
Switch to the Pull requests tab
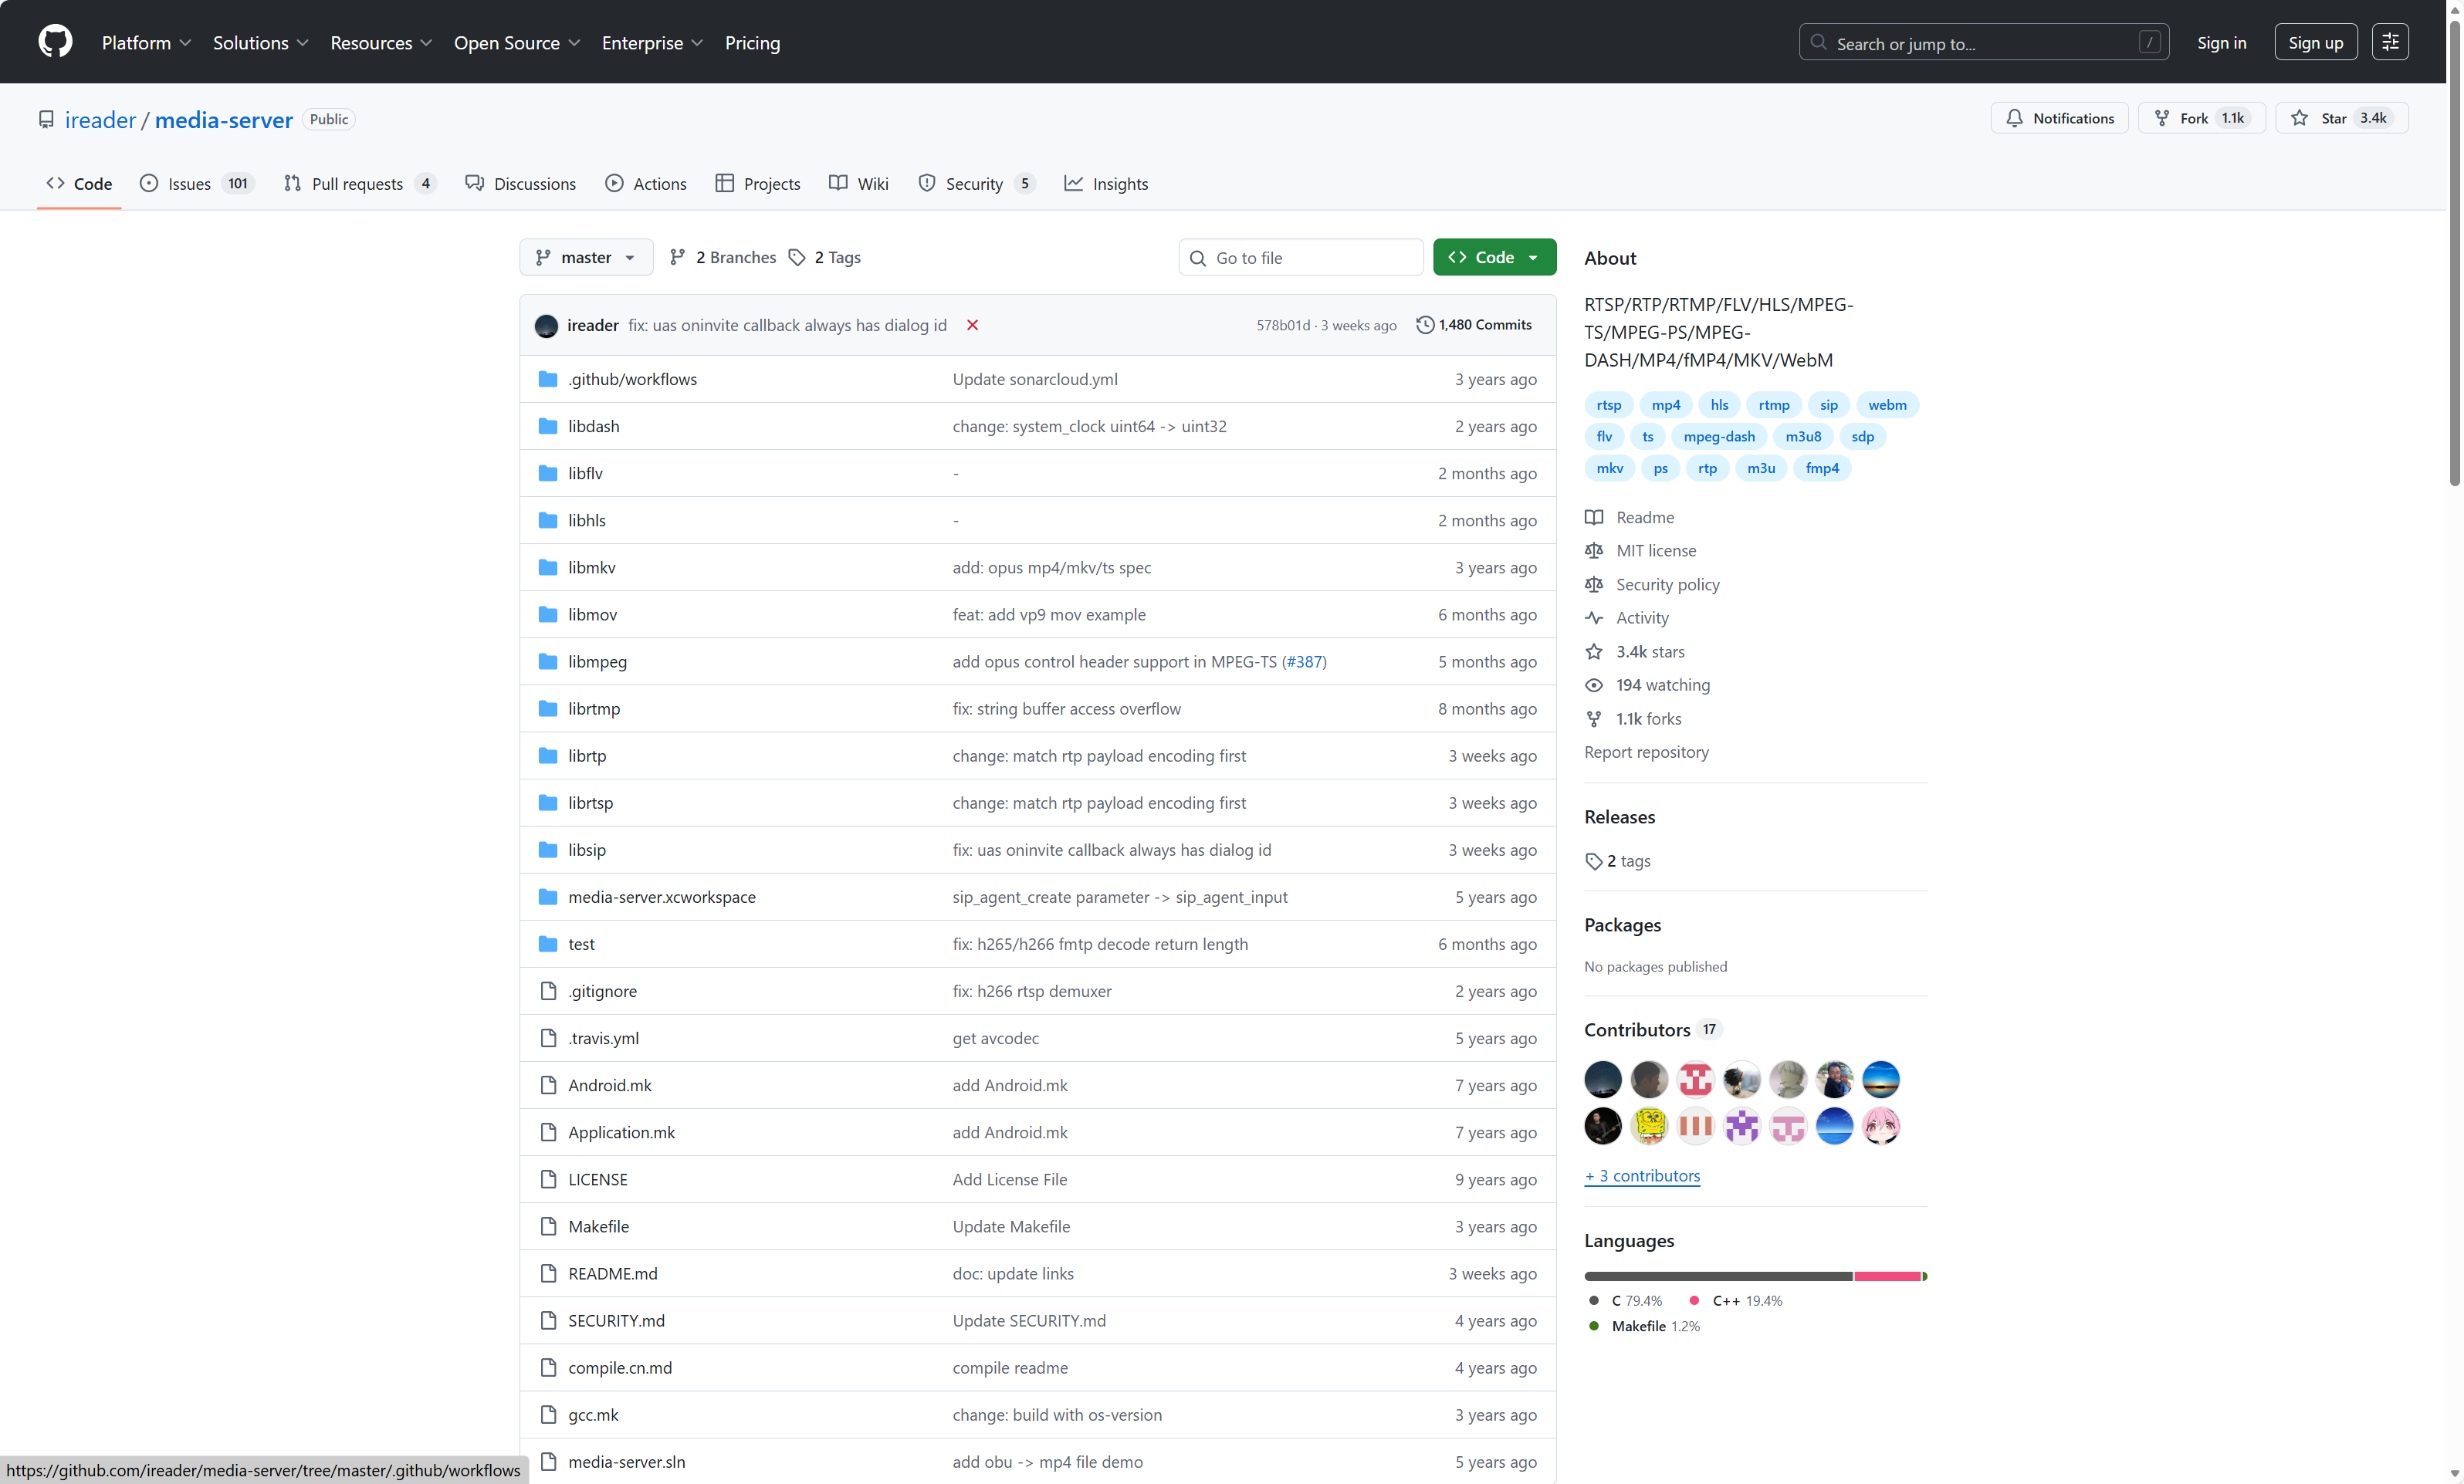coord(359,183)
